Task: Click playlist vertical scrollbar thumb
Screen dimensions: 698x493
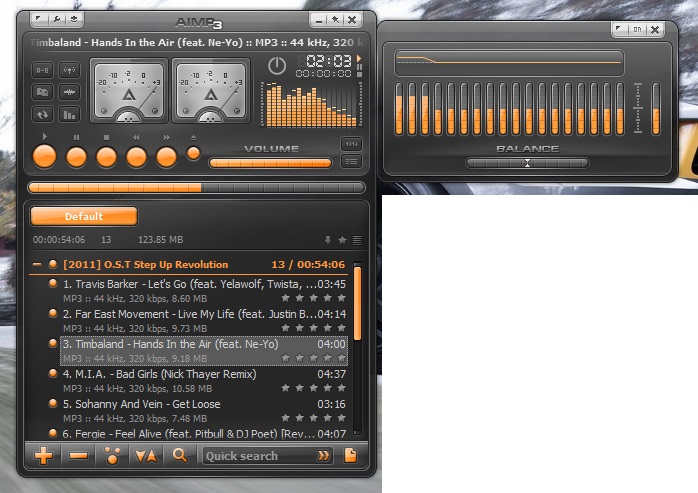Action: [x=357, y=303]
